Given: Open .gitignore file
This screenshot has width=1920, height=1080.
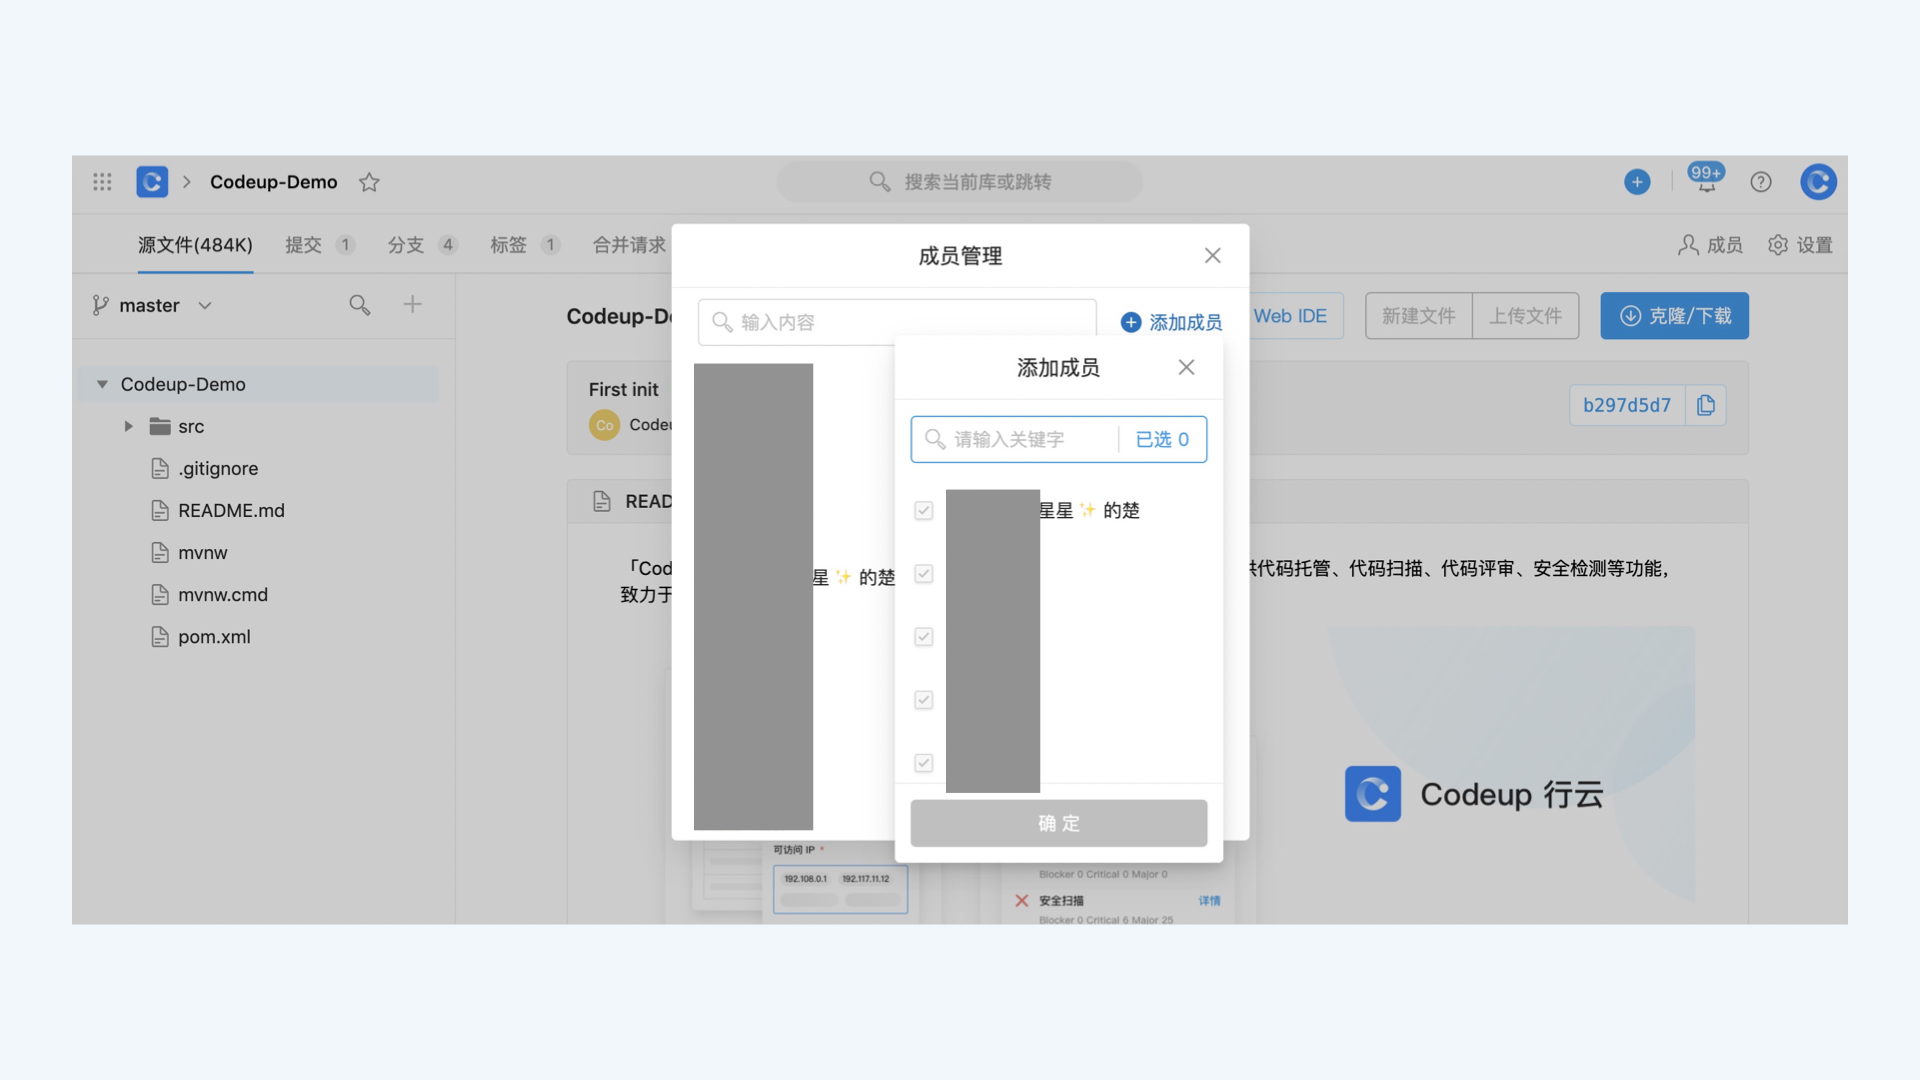Looking at the screenshot, I should click(x=218, y=468).
